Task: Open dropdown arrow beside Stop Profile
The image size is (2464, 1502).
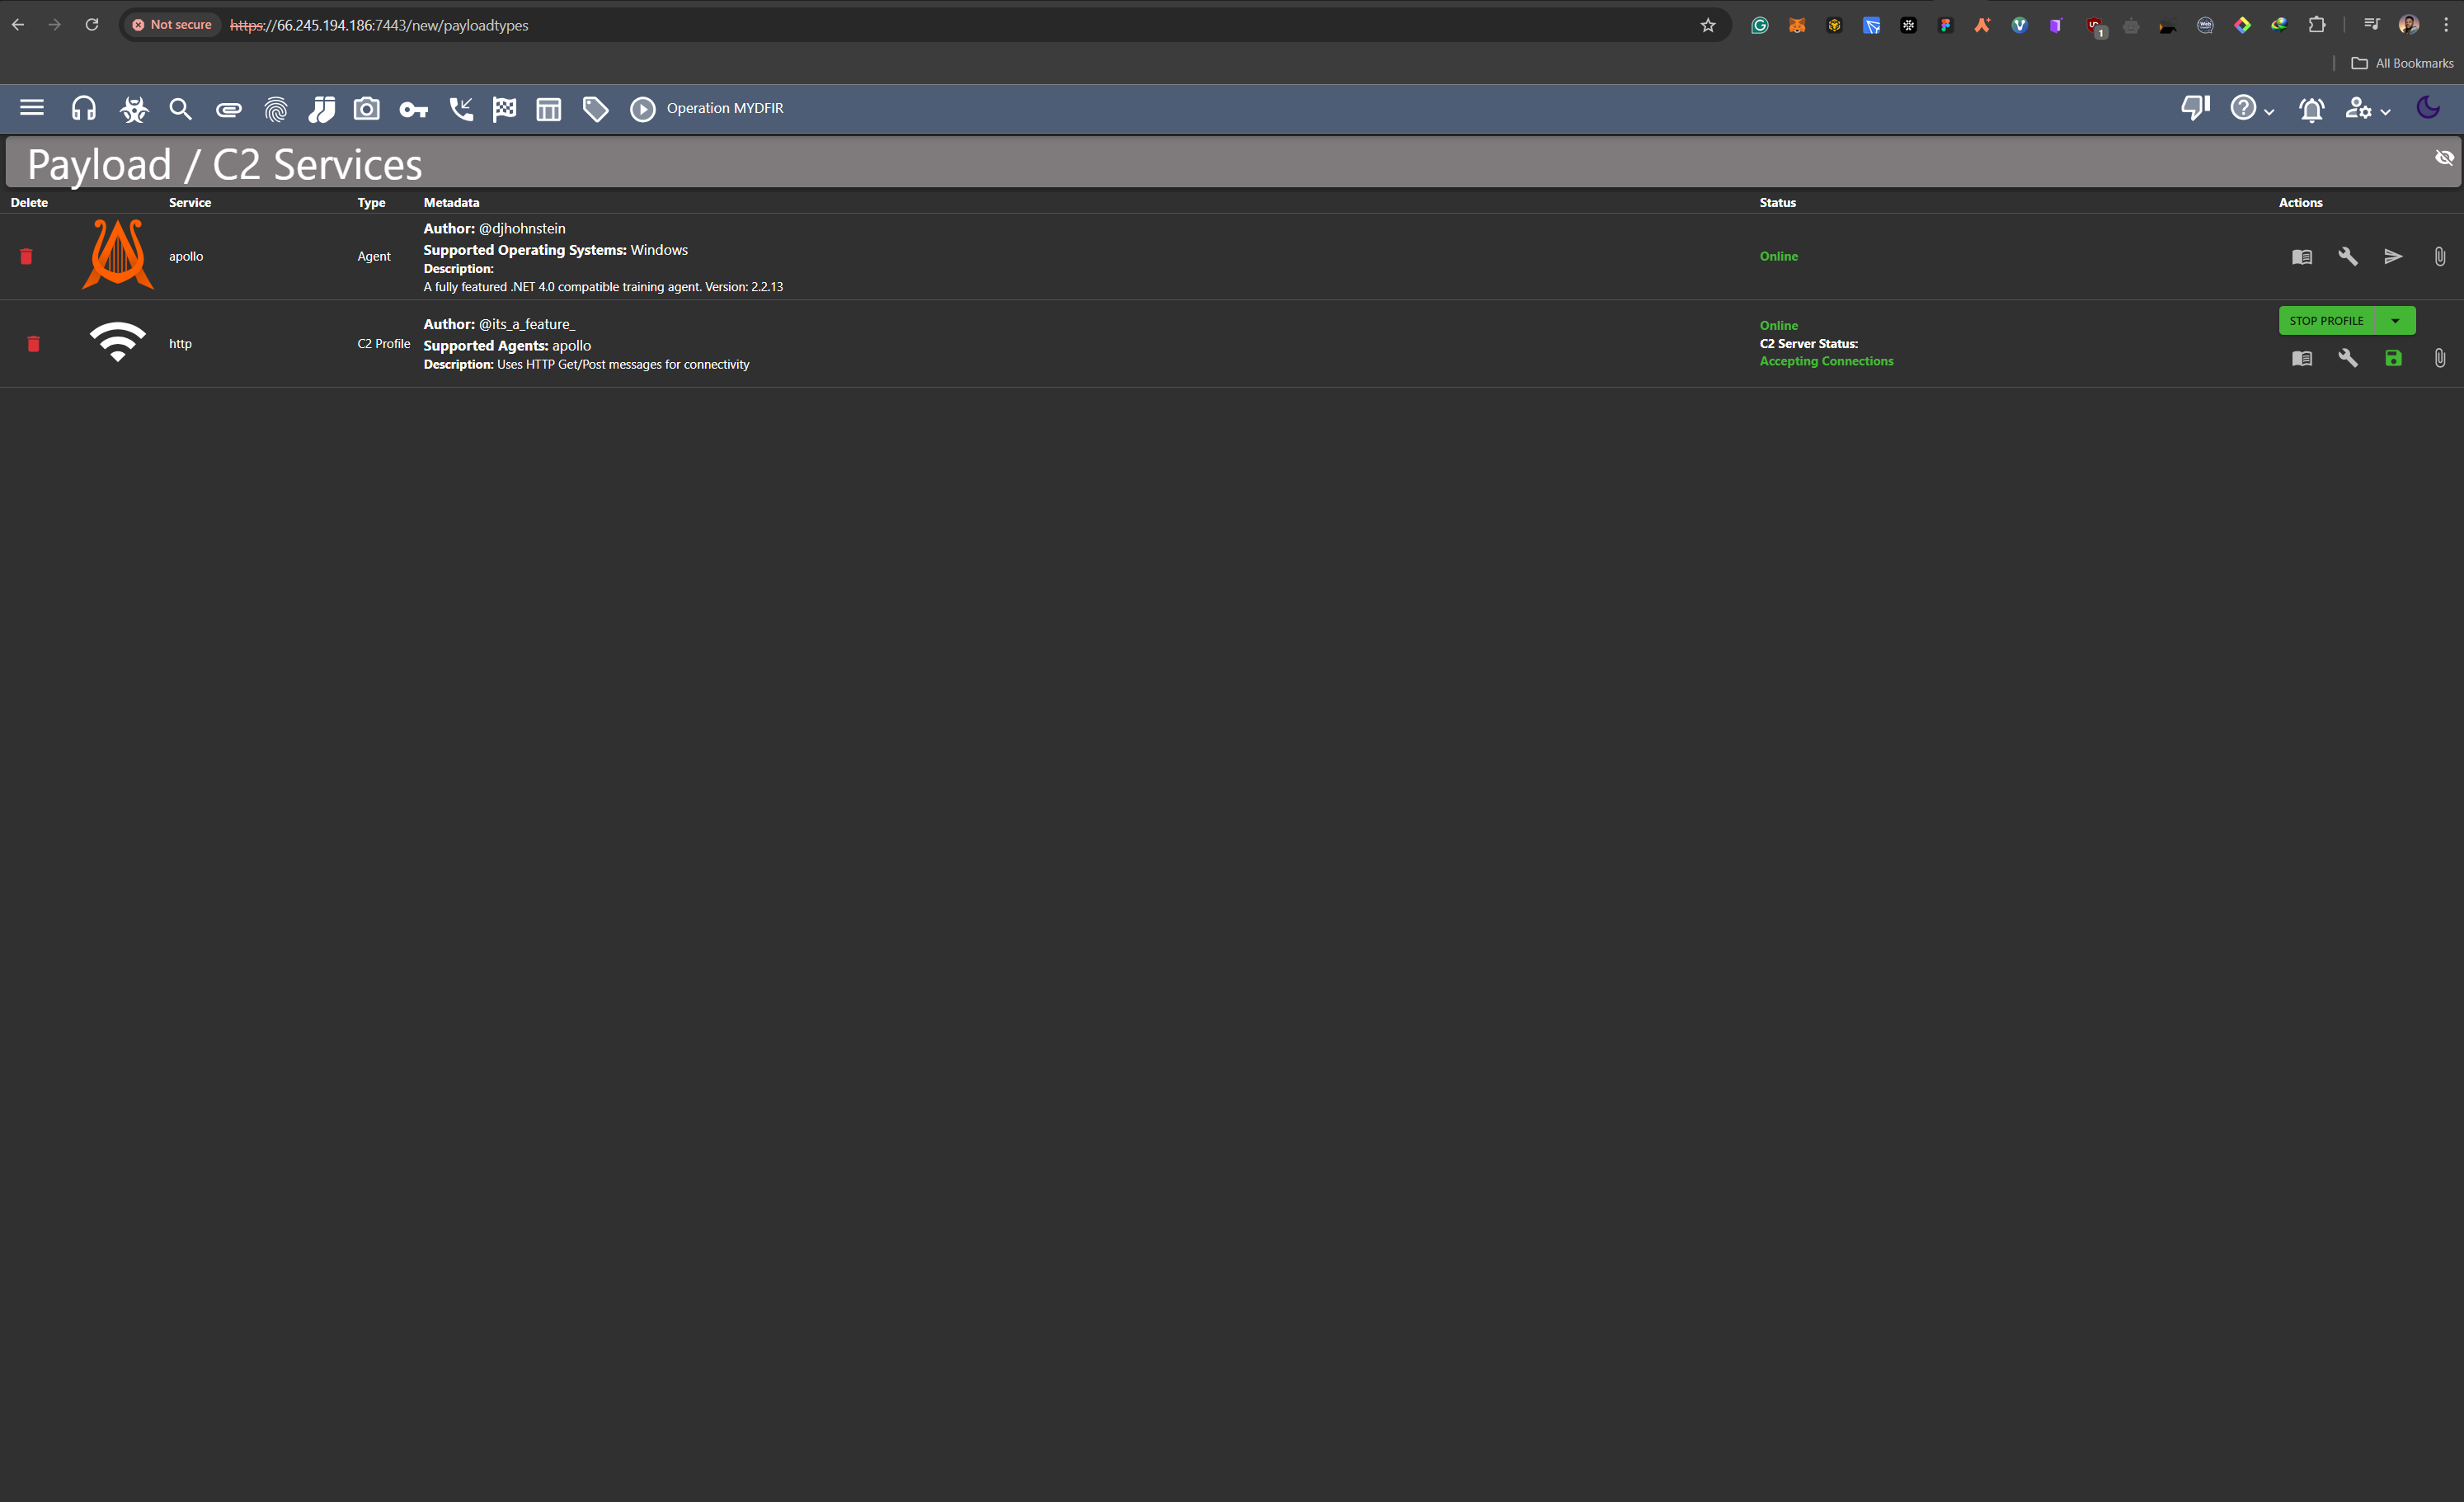Action: click(x=2395, y=321)
